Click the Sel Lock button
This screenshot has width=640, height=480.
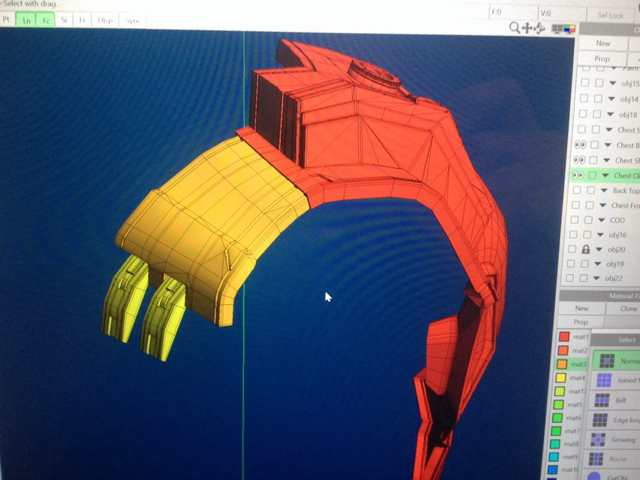click(610, 15)
